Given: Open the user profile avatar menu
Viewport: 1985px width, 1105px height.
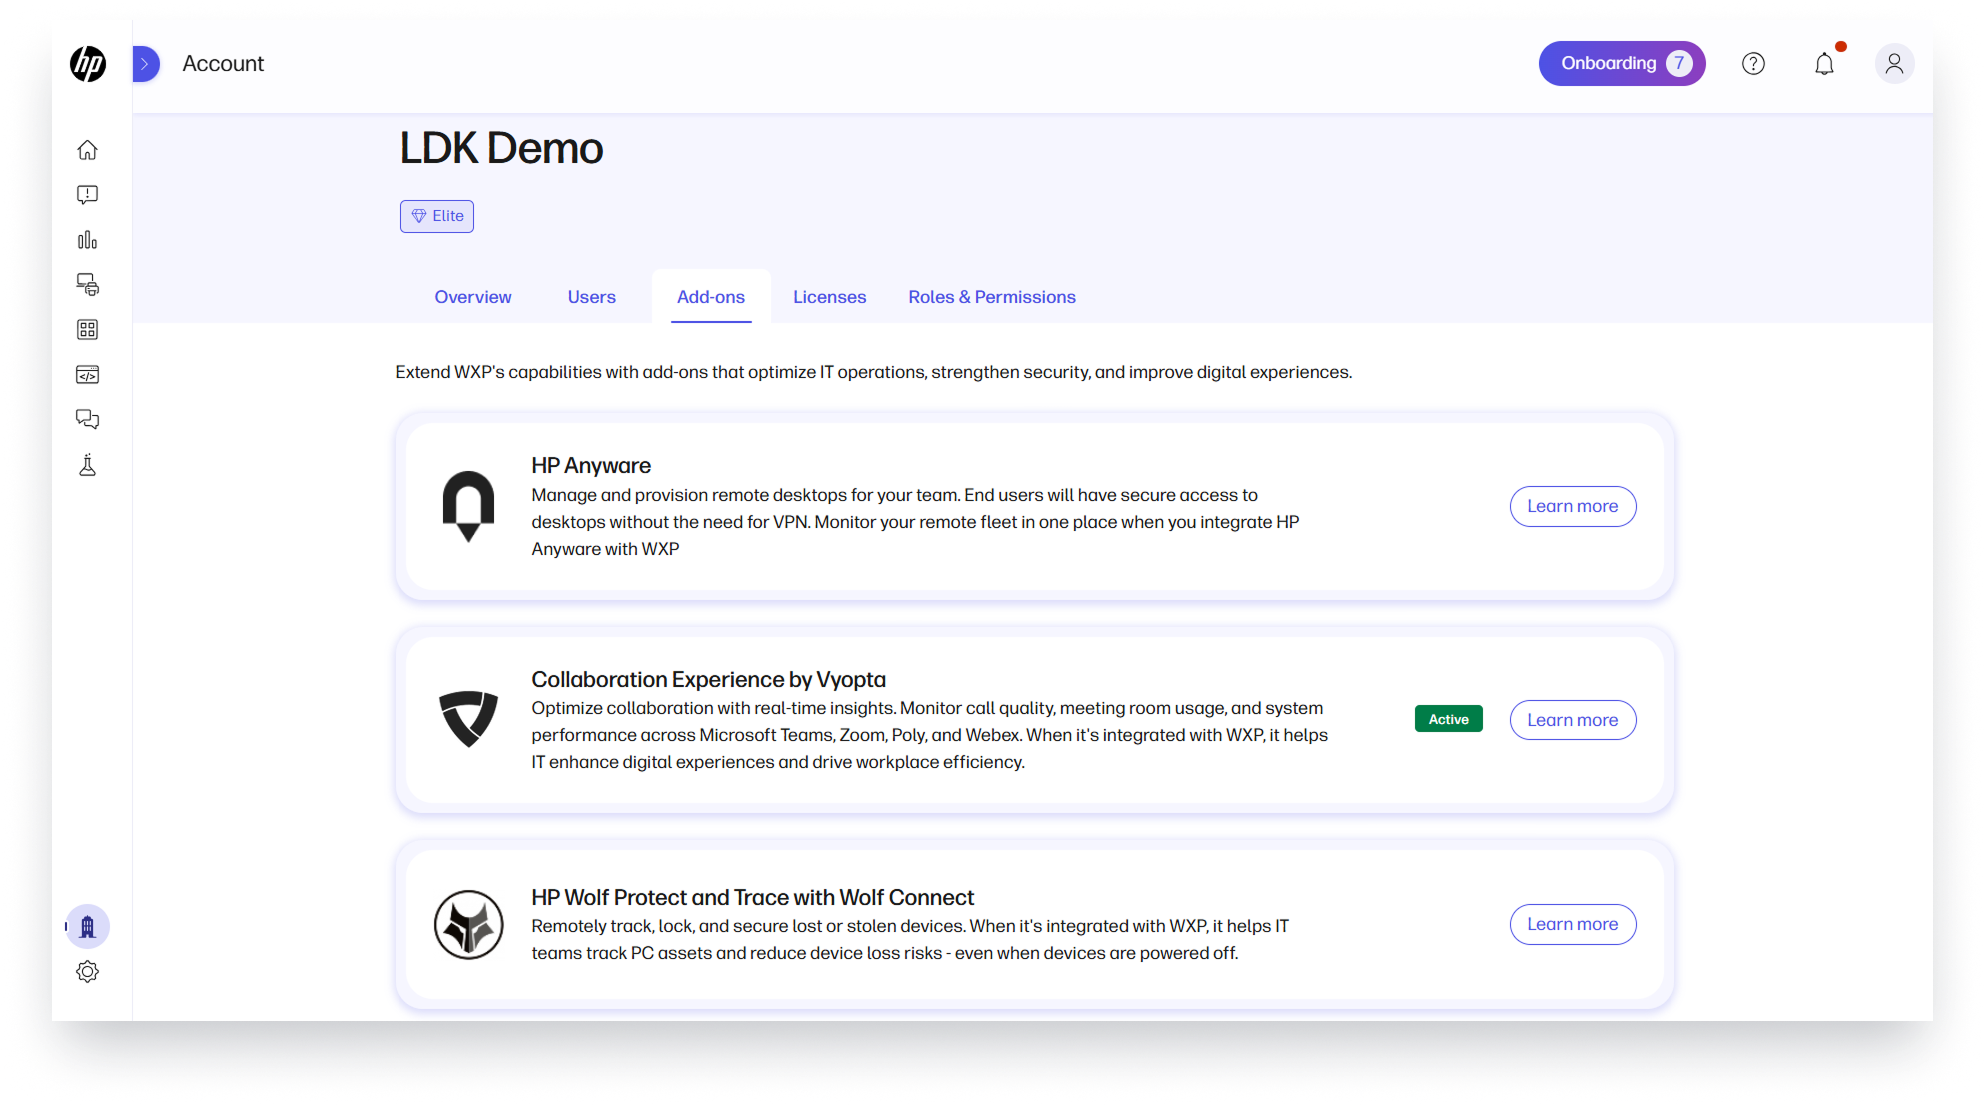Looking at the screenshot, I should click(1894, 64).
